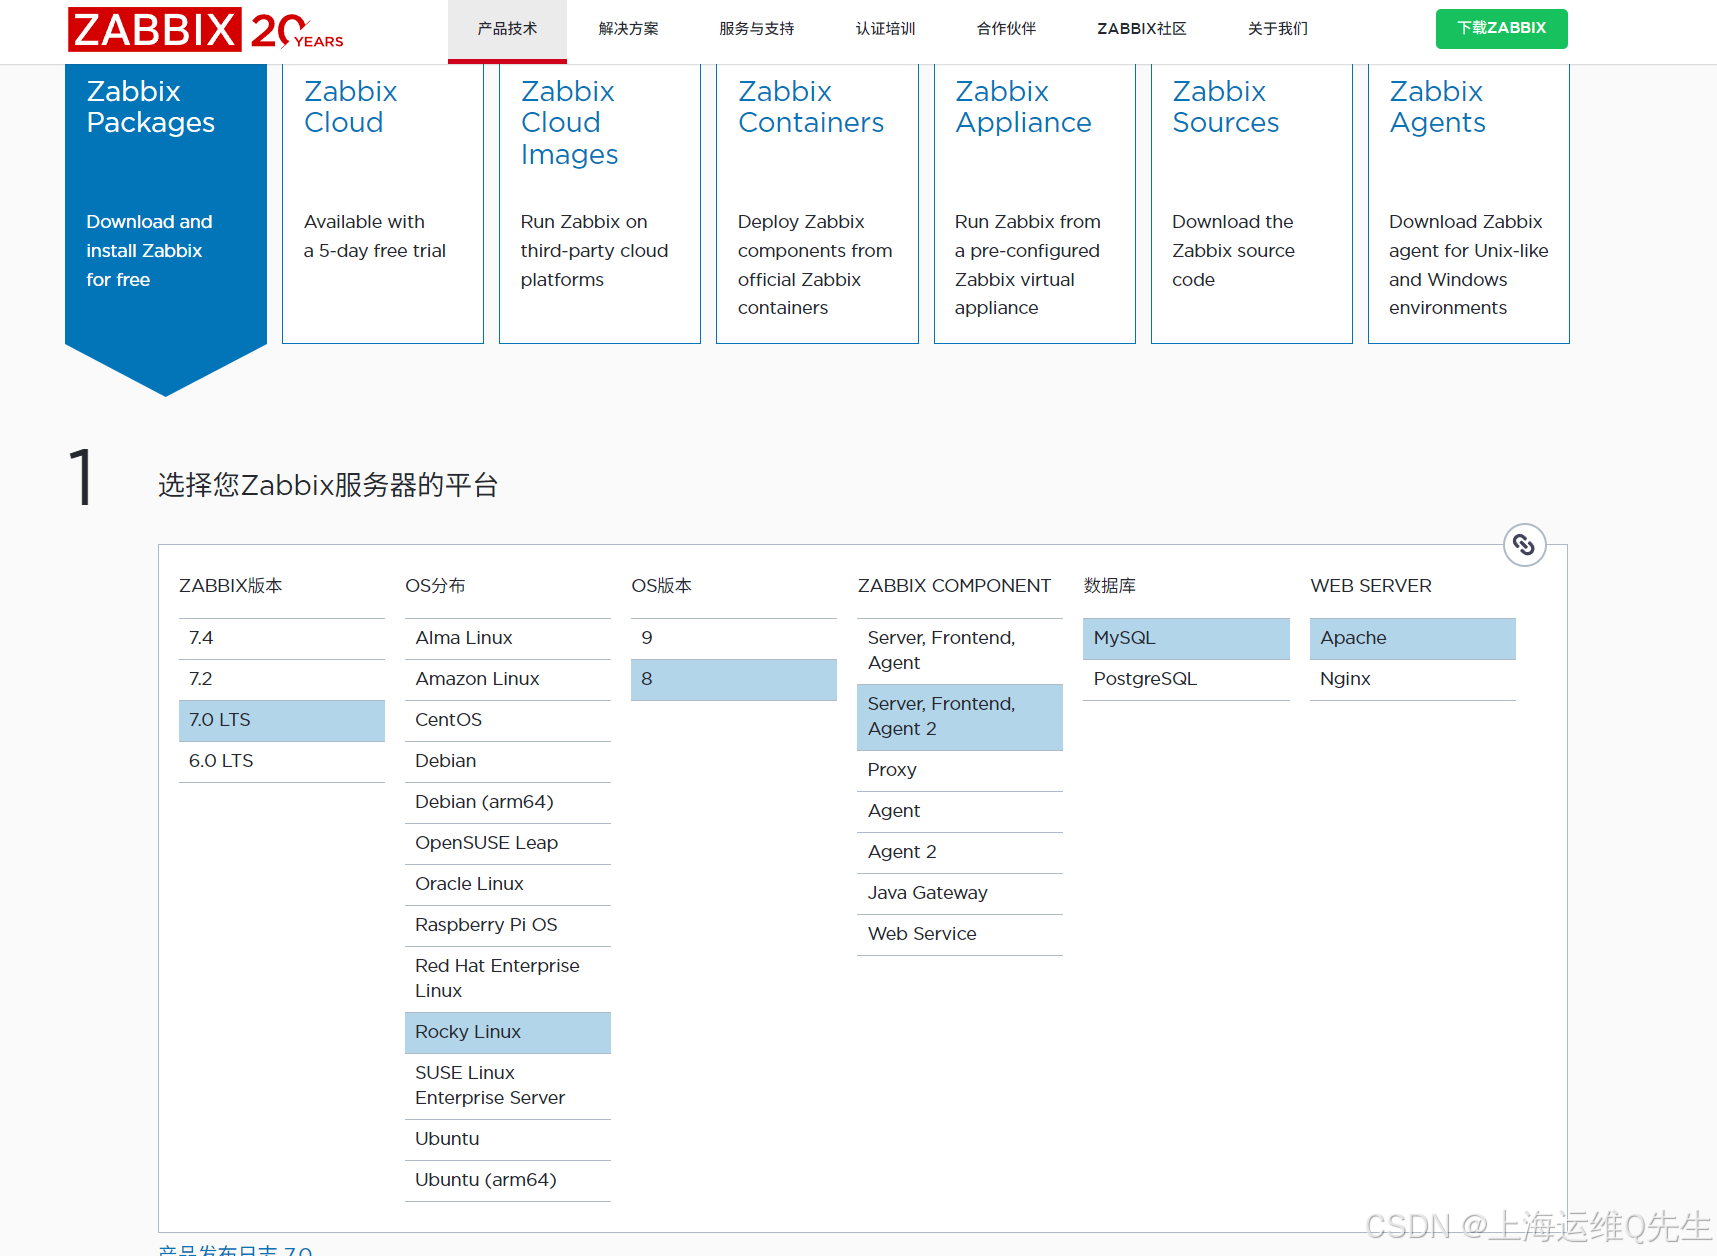Open the 解决方案 menu
1717x1256 pixels.
tap(628, 29)
